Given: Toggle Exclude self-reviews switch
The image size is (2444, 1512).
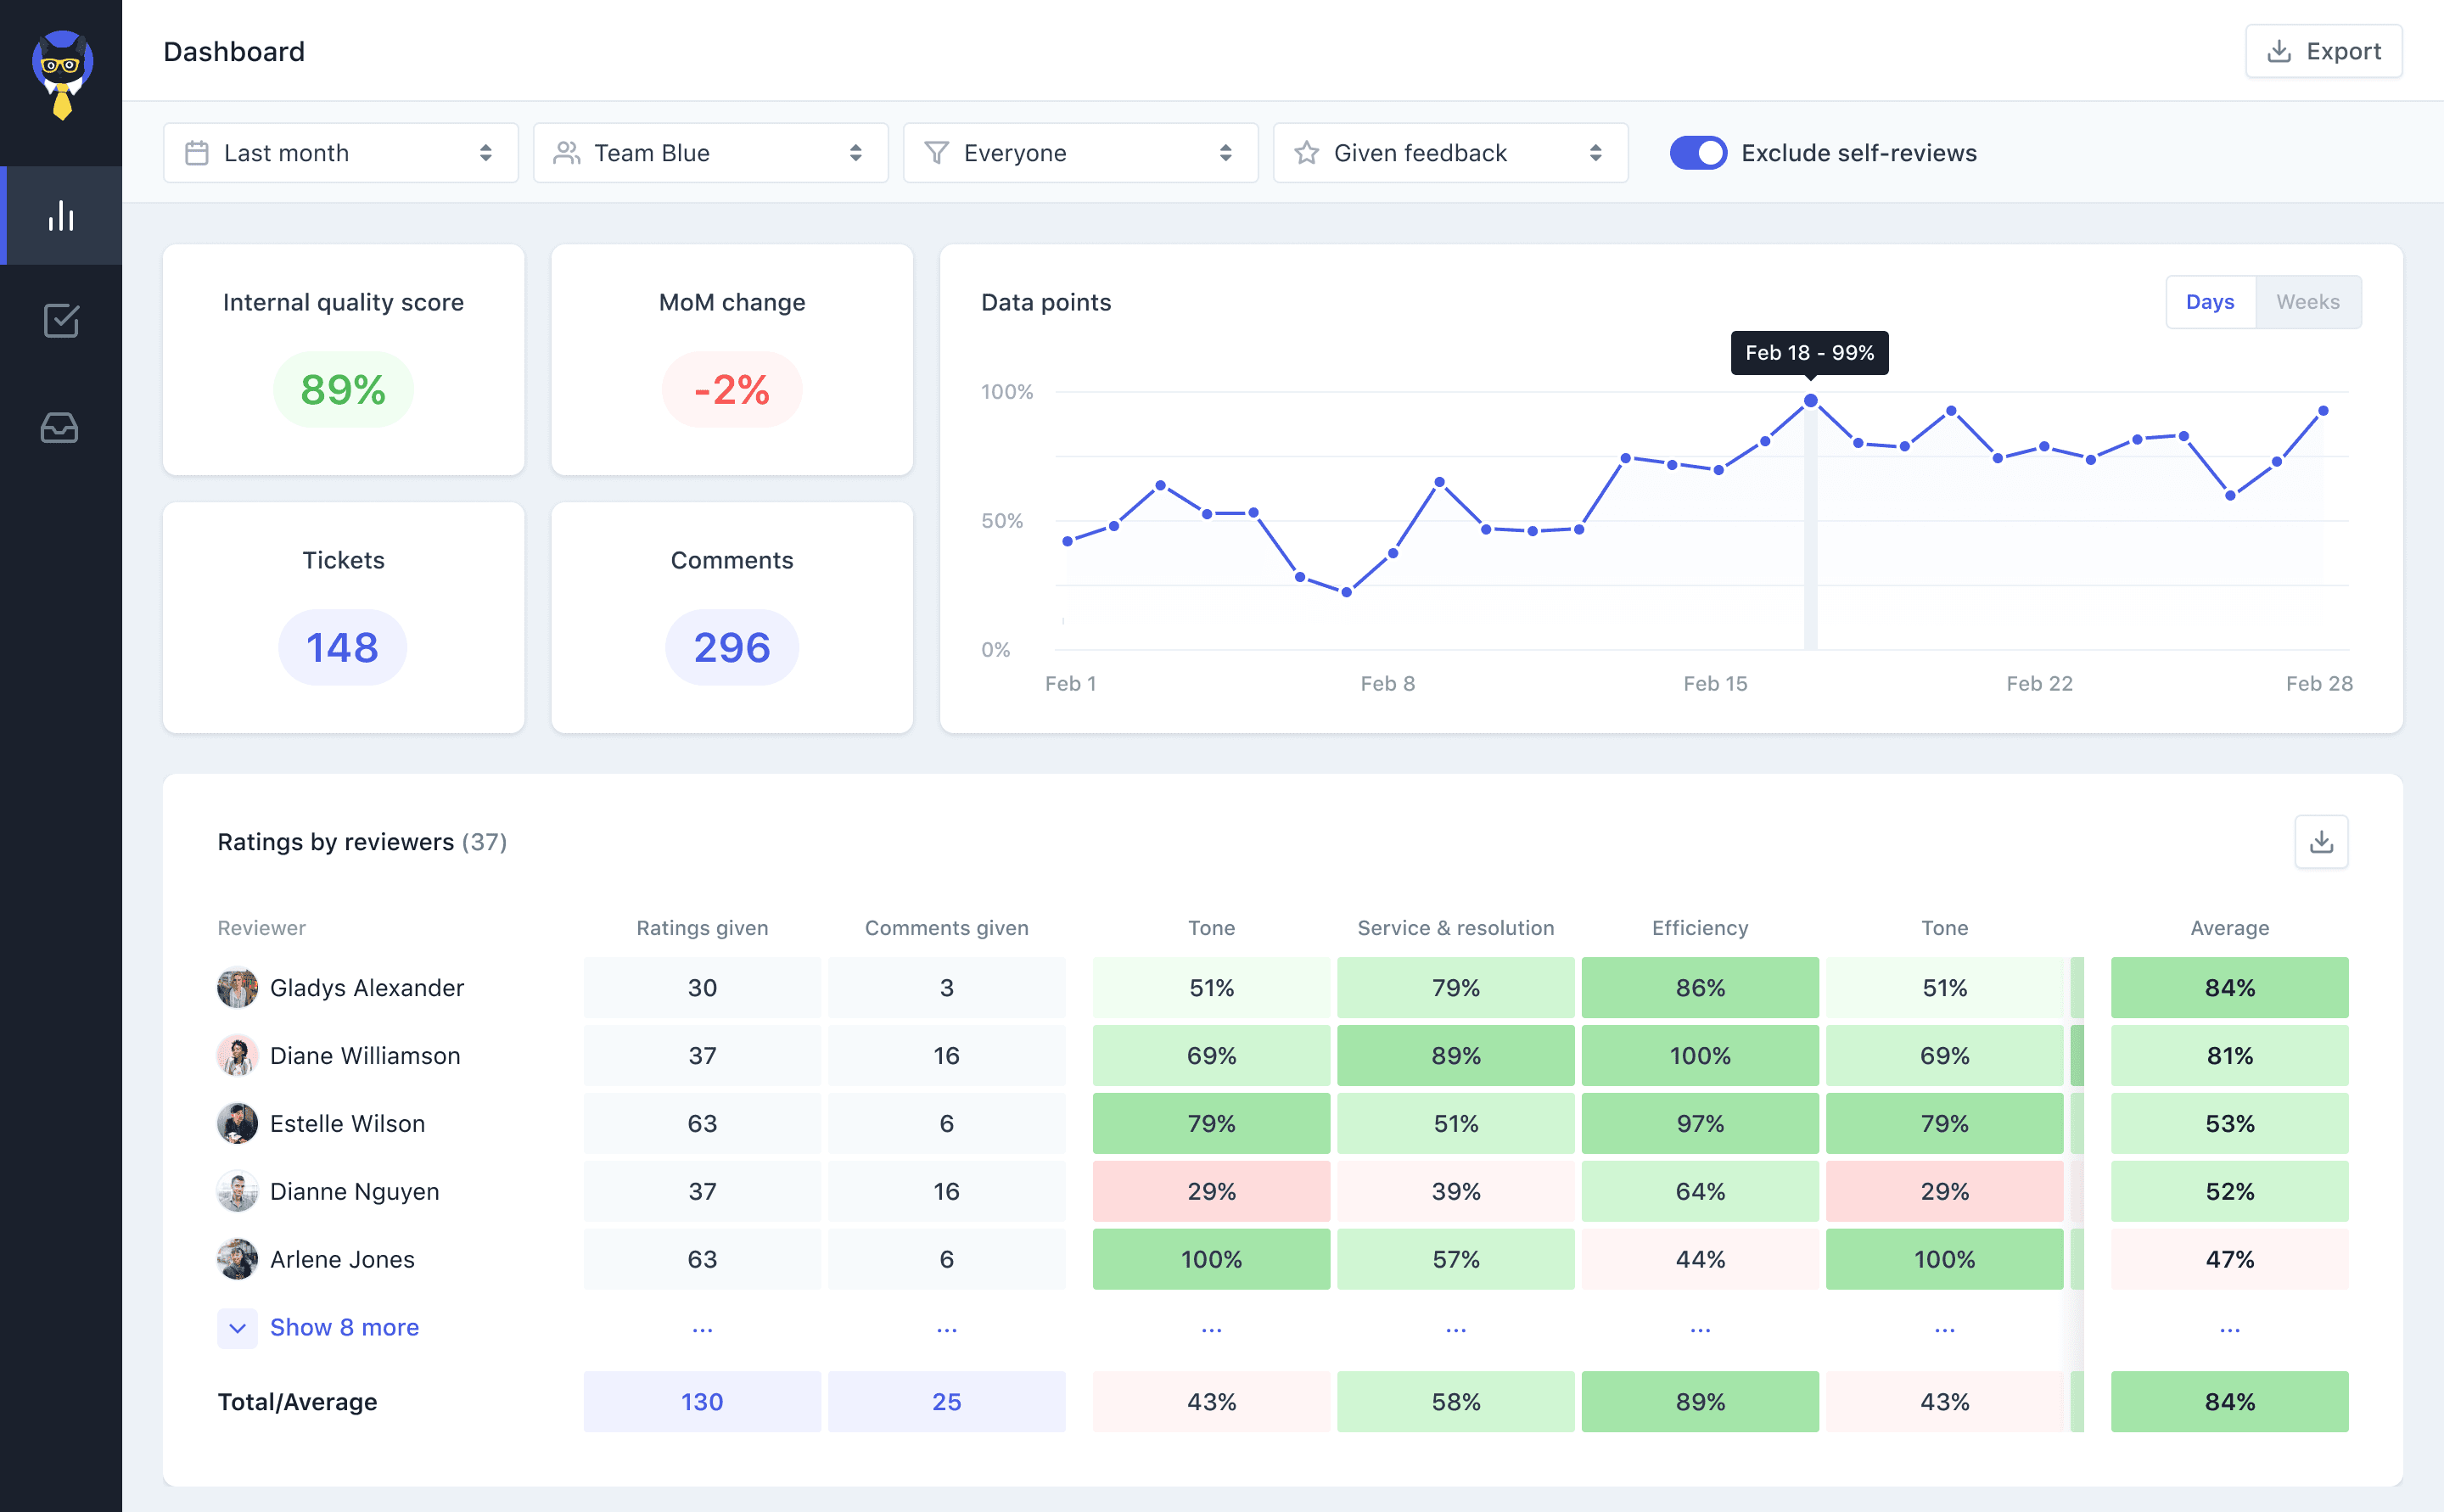Looking at the screenshot, I should tap(1697, 153).
